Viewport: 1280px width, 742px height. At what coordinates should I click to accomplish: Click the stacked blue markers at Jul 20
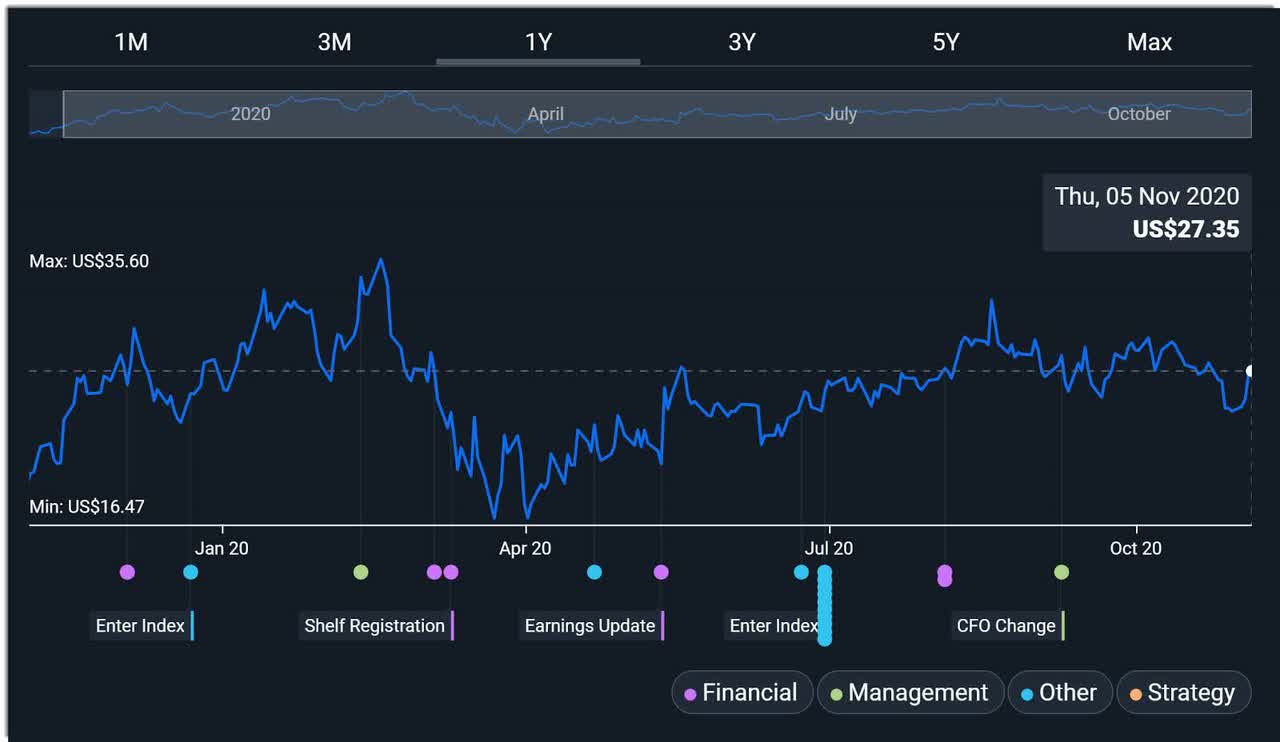pyautogui.click(x=825, y=605)
